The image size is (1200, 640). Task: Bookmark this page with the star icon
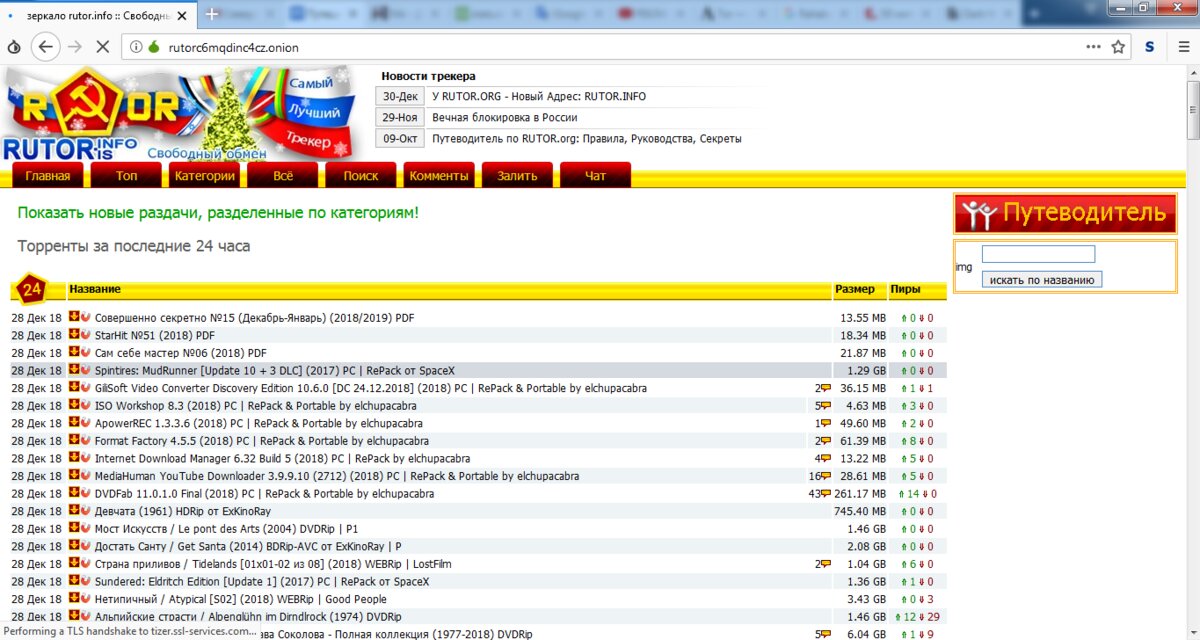1118,47
